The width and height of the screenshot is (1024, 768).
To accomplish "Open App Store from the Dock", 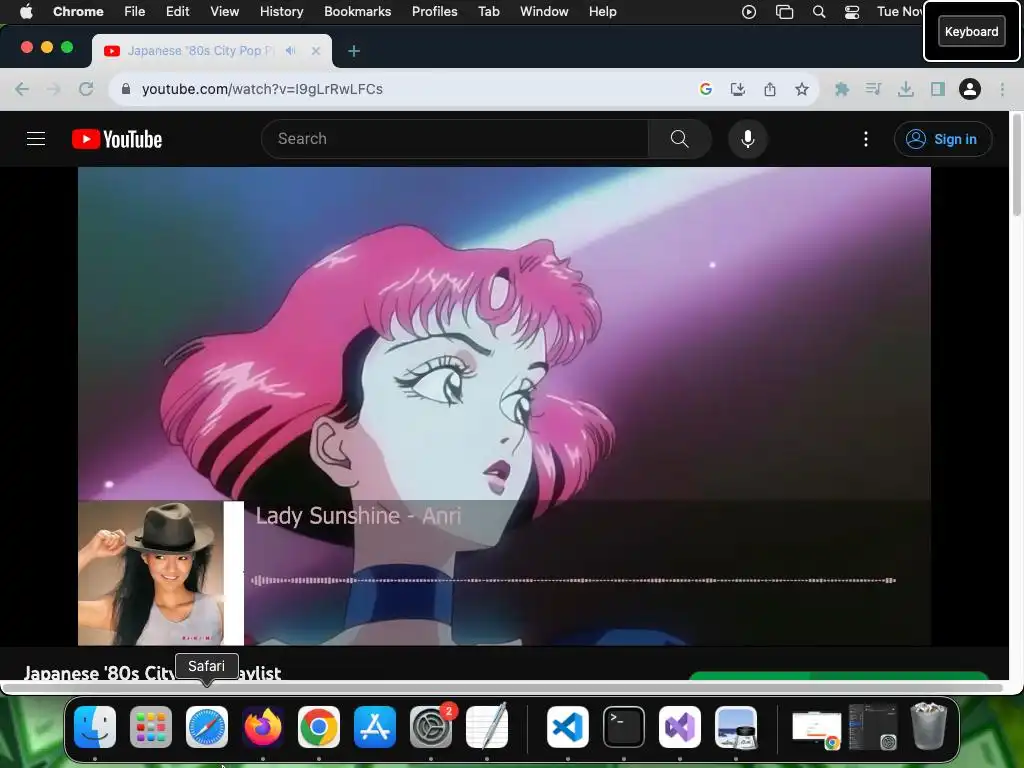I will 375,727.
